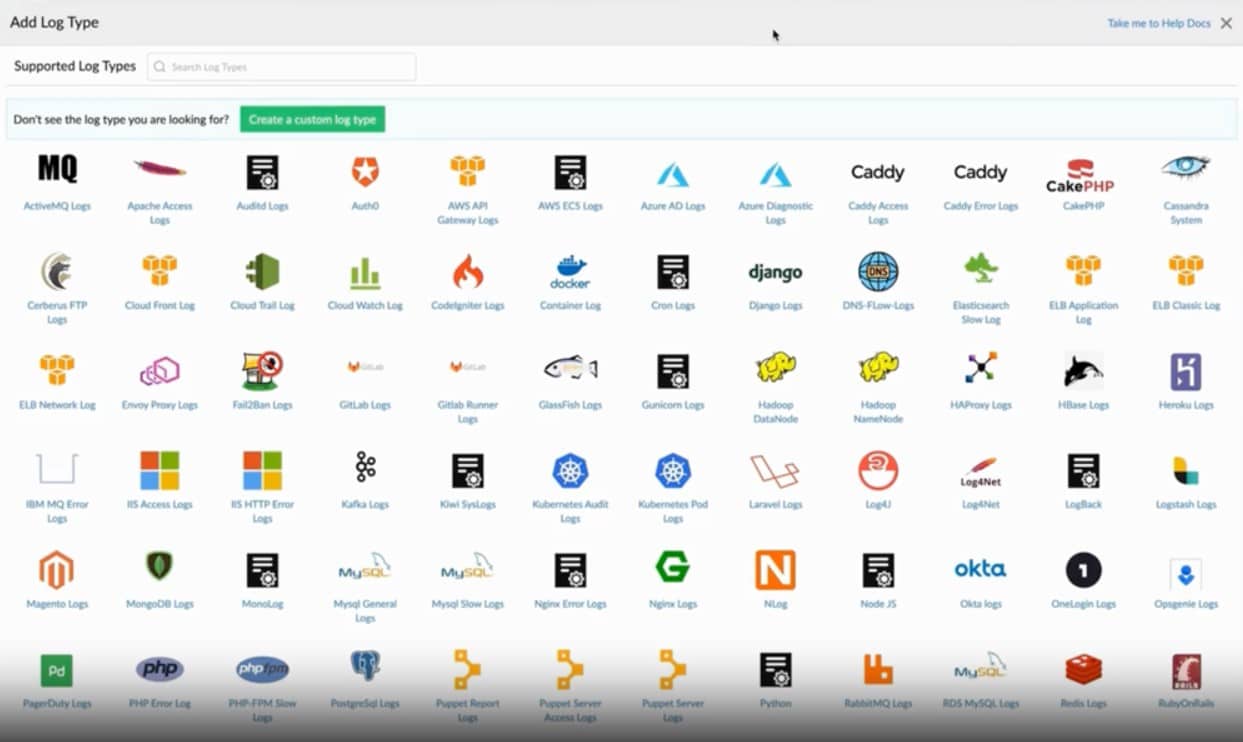Viewport: 1243px width, 742px height.
Task: Click the AWS ECS Logs label
Action: tap(570, 206)
